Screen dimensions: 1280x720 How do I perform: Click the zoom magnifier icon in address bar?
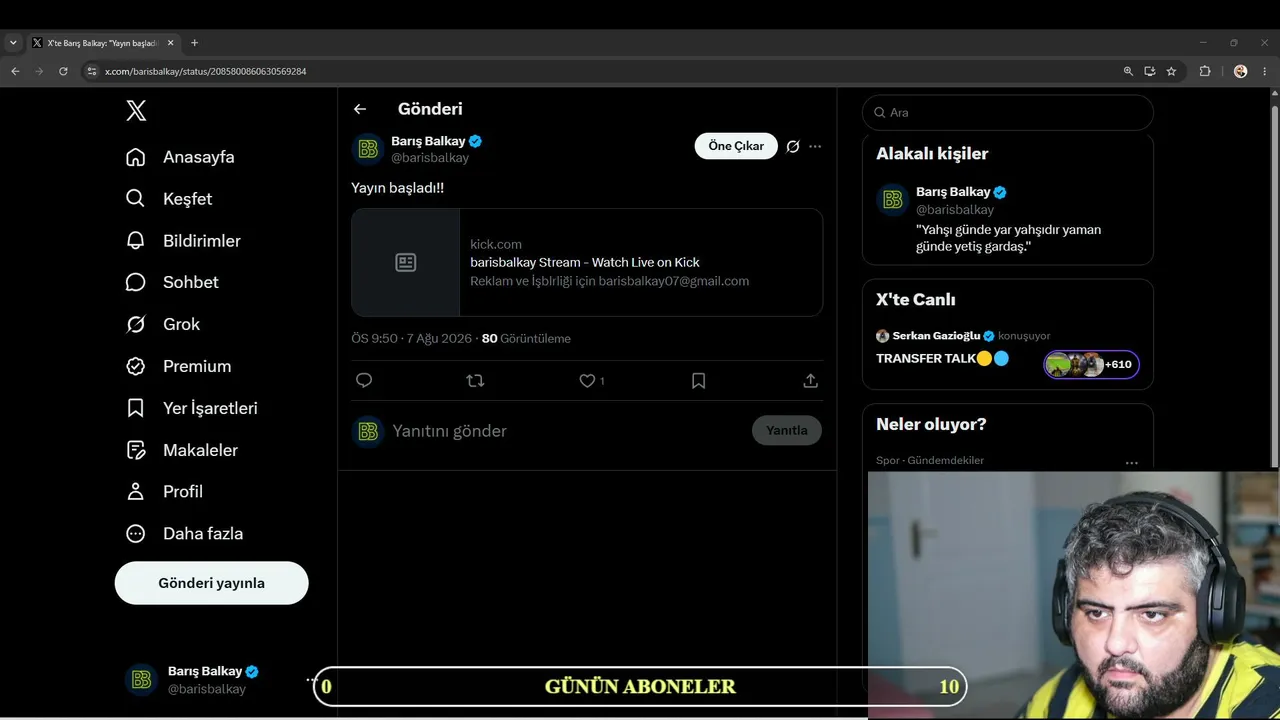point(1128,71)
